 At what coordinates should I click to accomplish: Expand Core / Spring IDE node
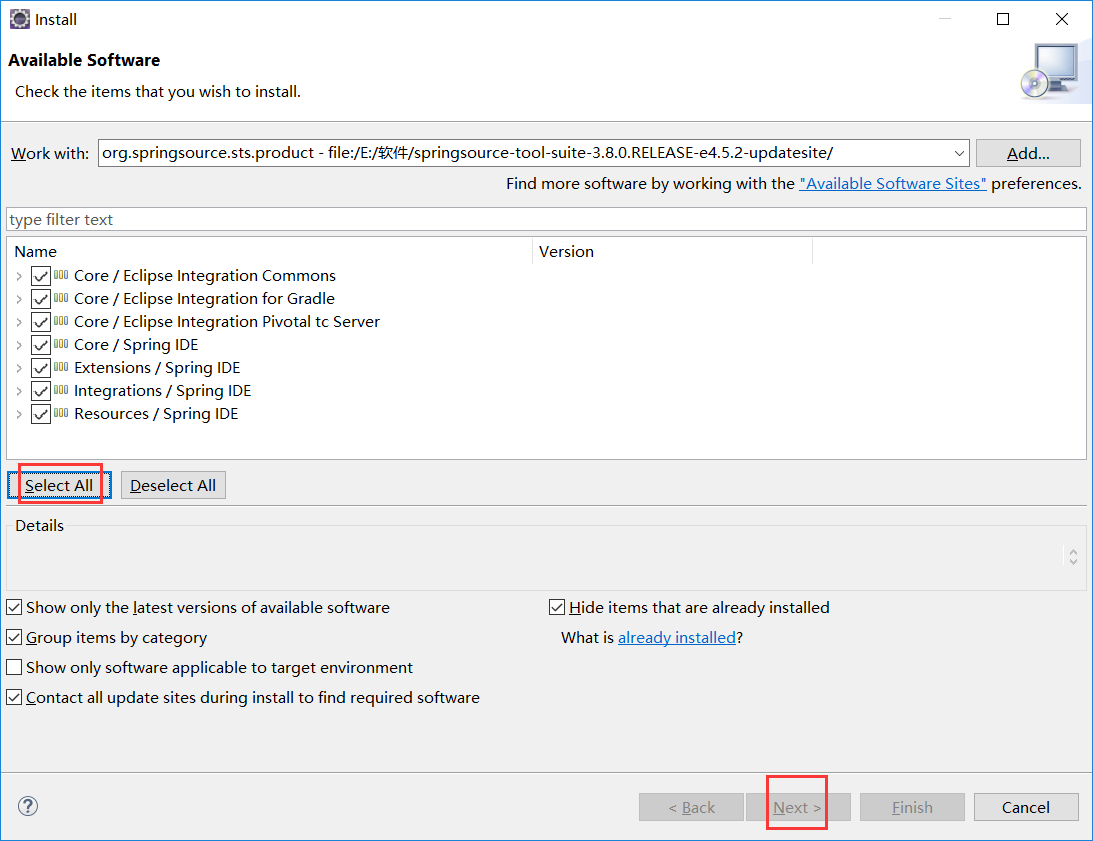[x=19, y=345]
